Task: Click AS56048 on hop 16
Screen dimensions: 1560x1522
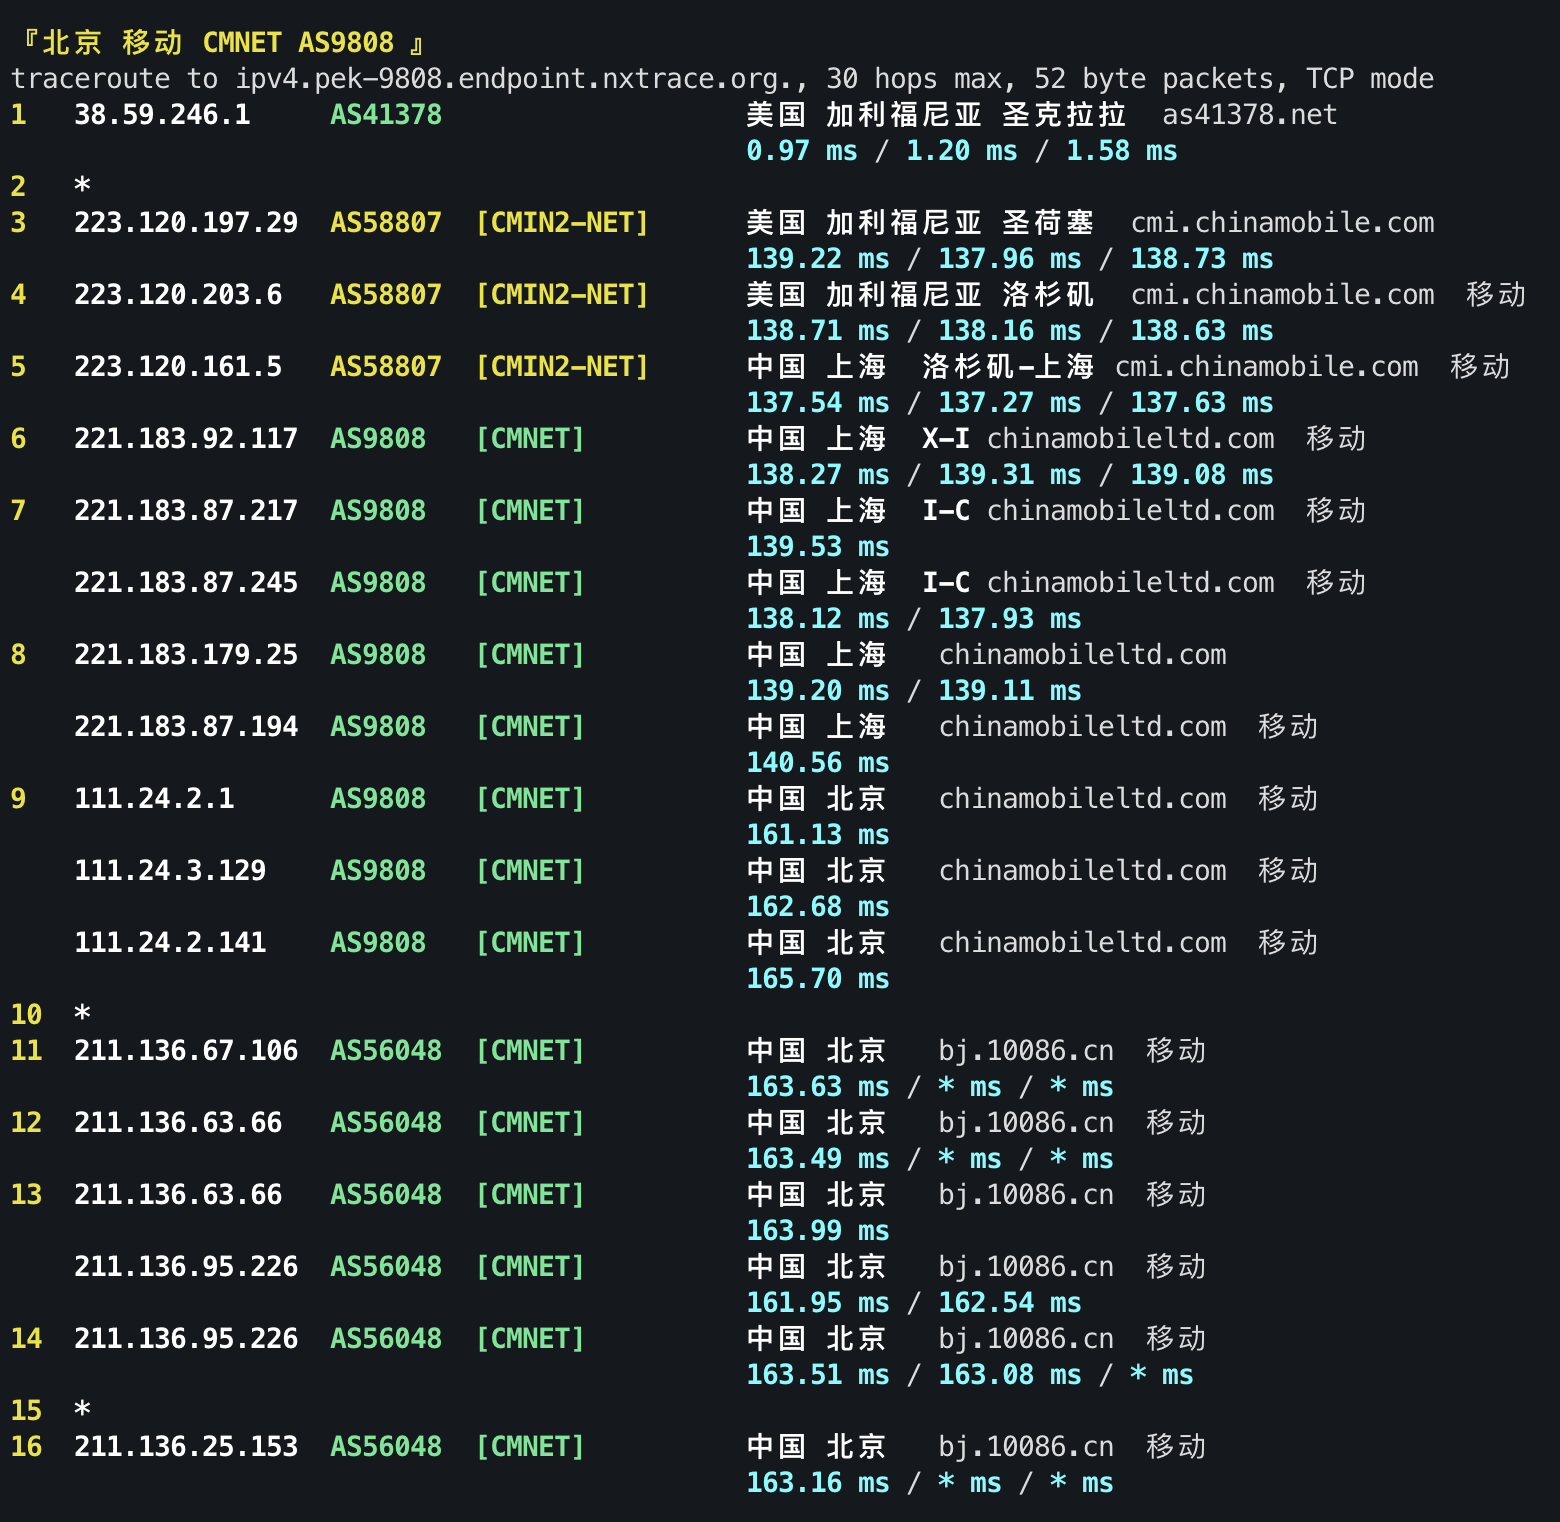Action: [386, 1447]
